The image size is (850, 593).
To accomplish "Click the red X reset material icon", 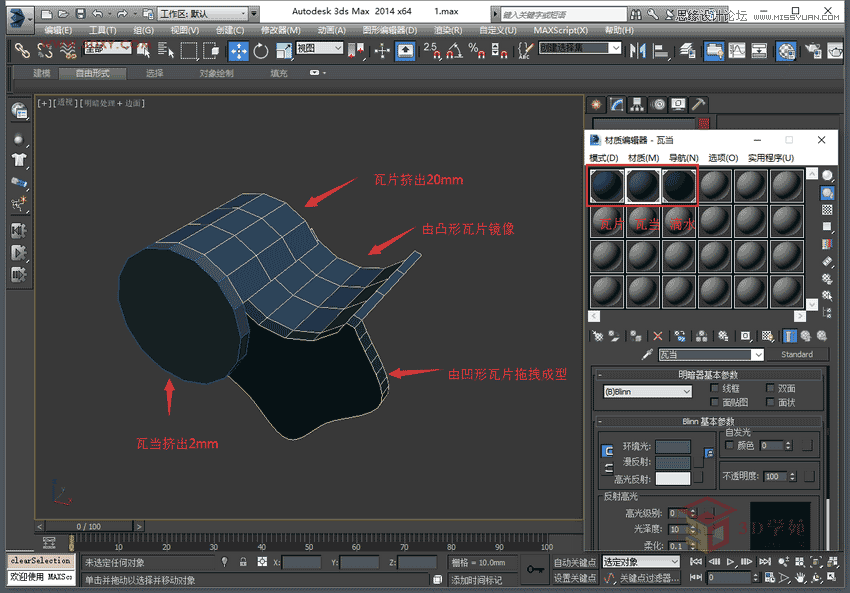I will coord(658,336).
